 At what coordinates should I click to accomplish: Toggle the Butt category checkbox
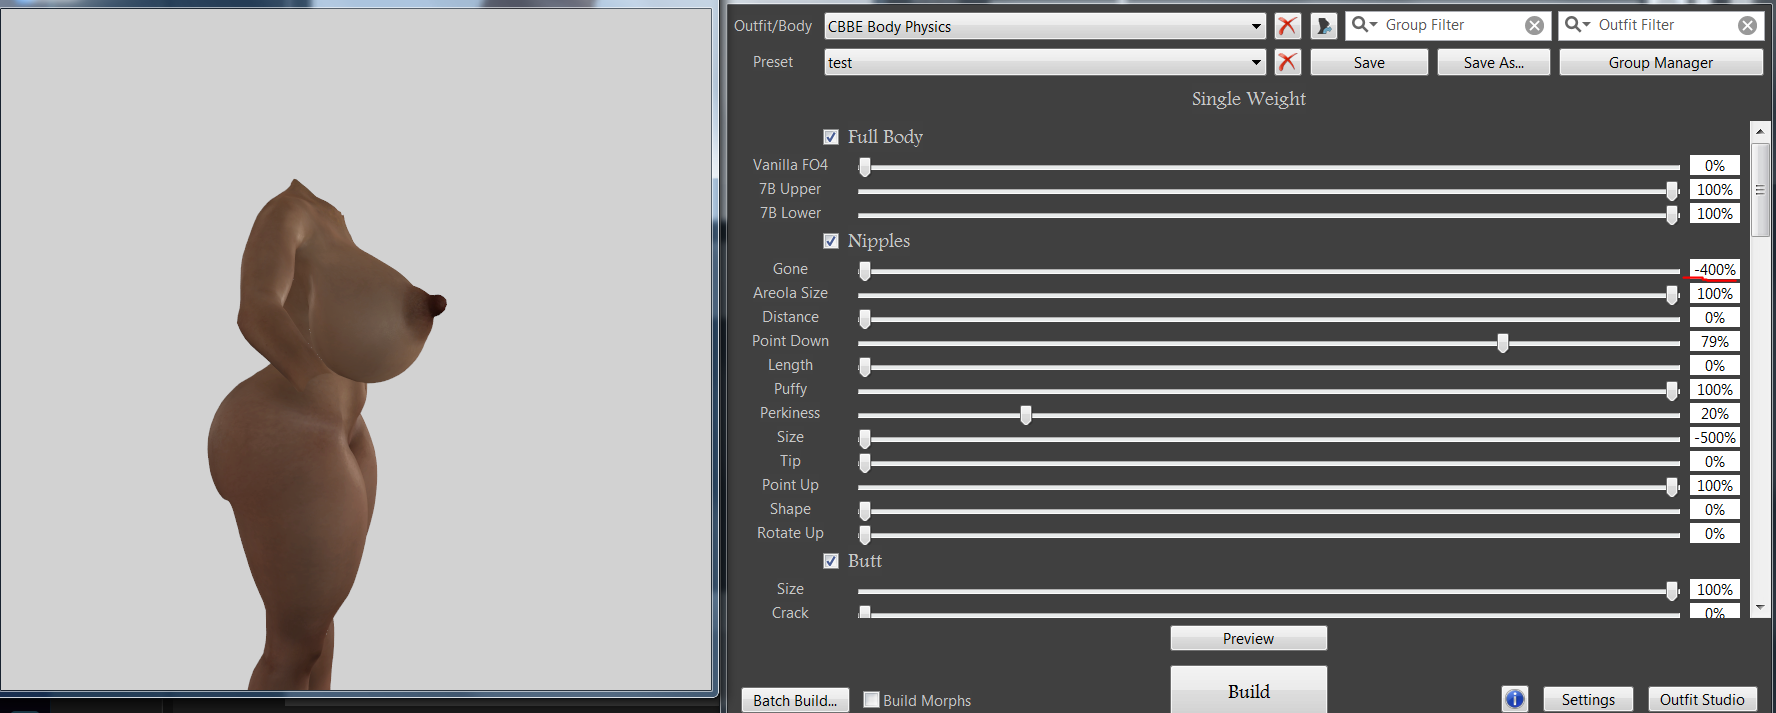(x=831, y=561)
